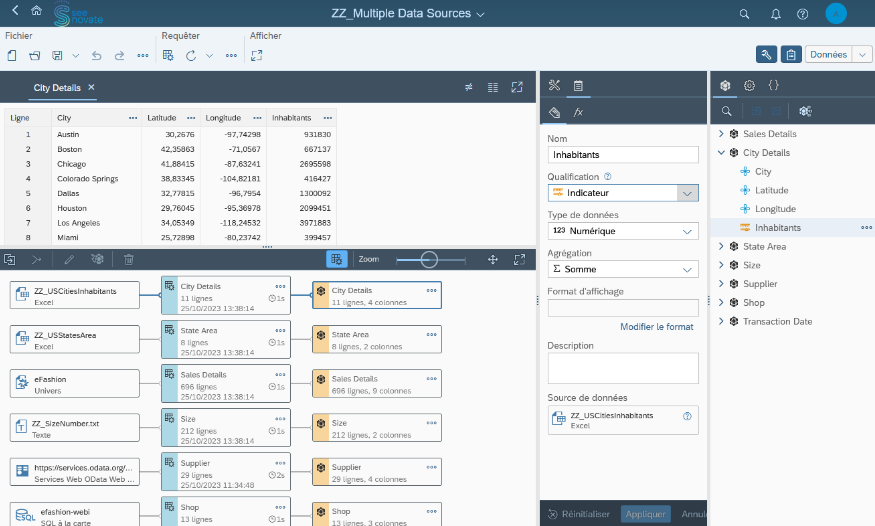Click the open document folder icon
This screenshot has height=526, width=875.
click(35, 55)
